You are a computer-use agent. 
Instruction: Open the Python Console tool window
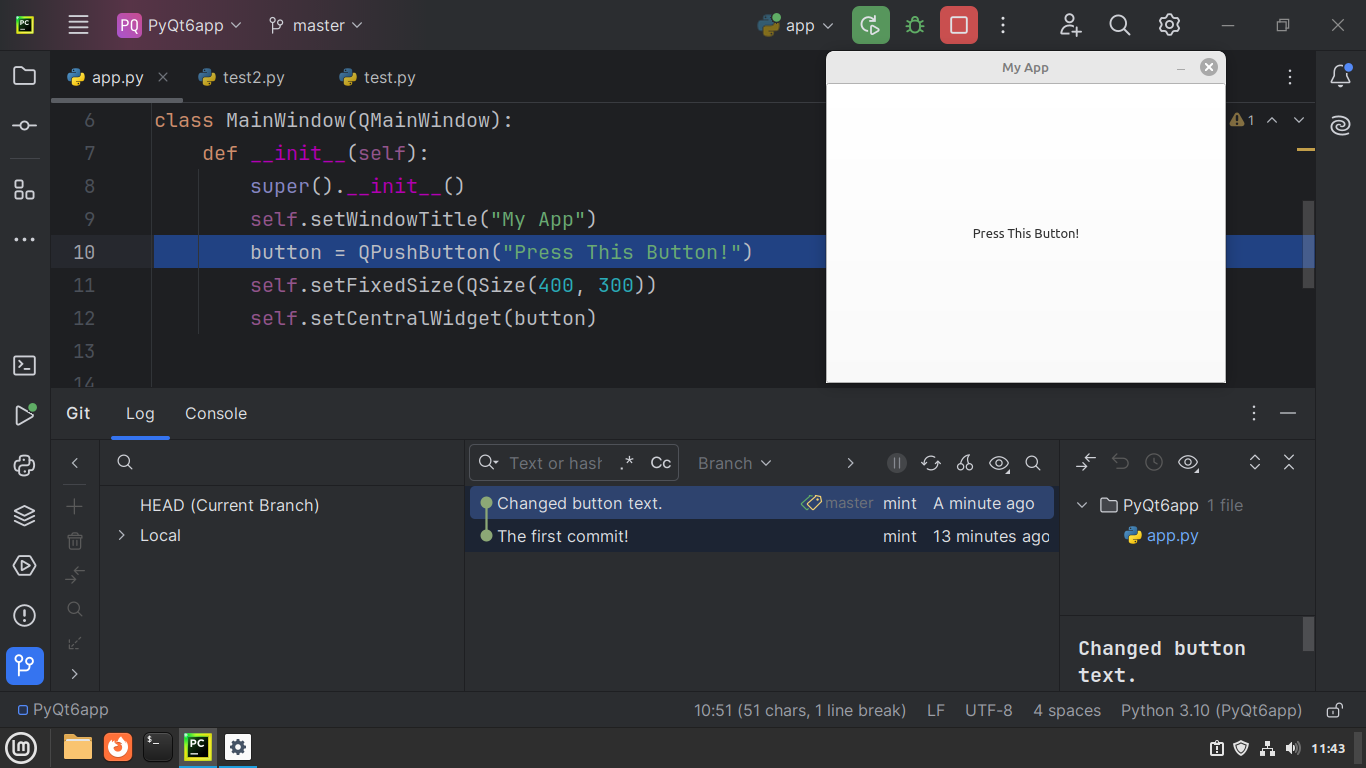25,466
